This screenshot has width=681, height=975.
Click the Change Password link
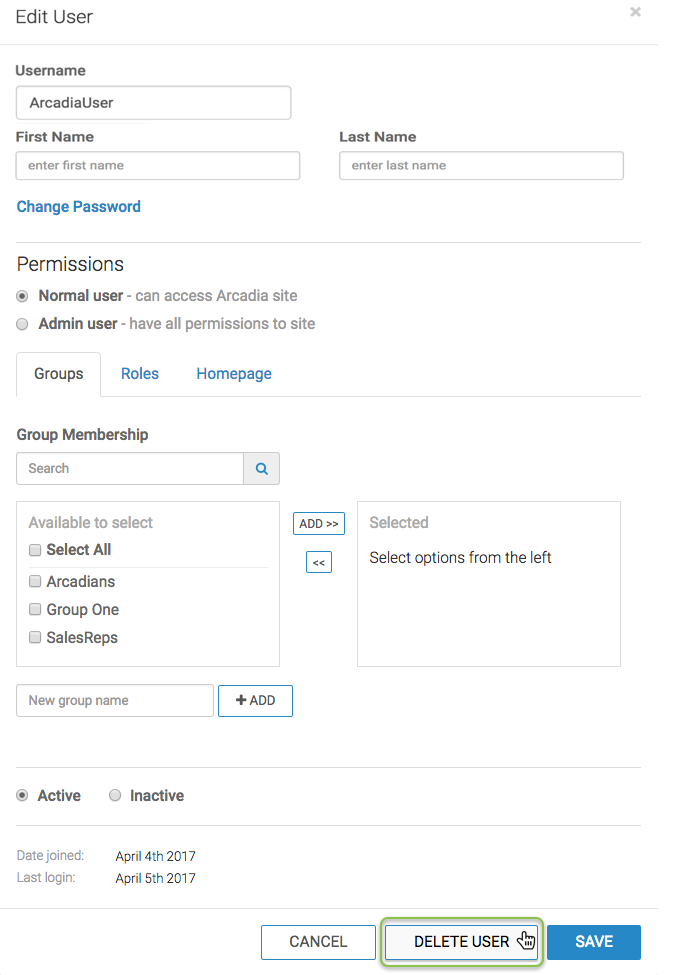[79, 207]
